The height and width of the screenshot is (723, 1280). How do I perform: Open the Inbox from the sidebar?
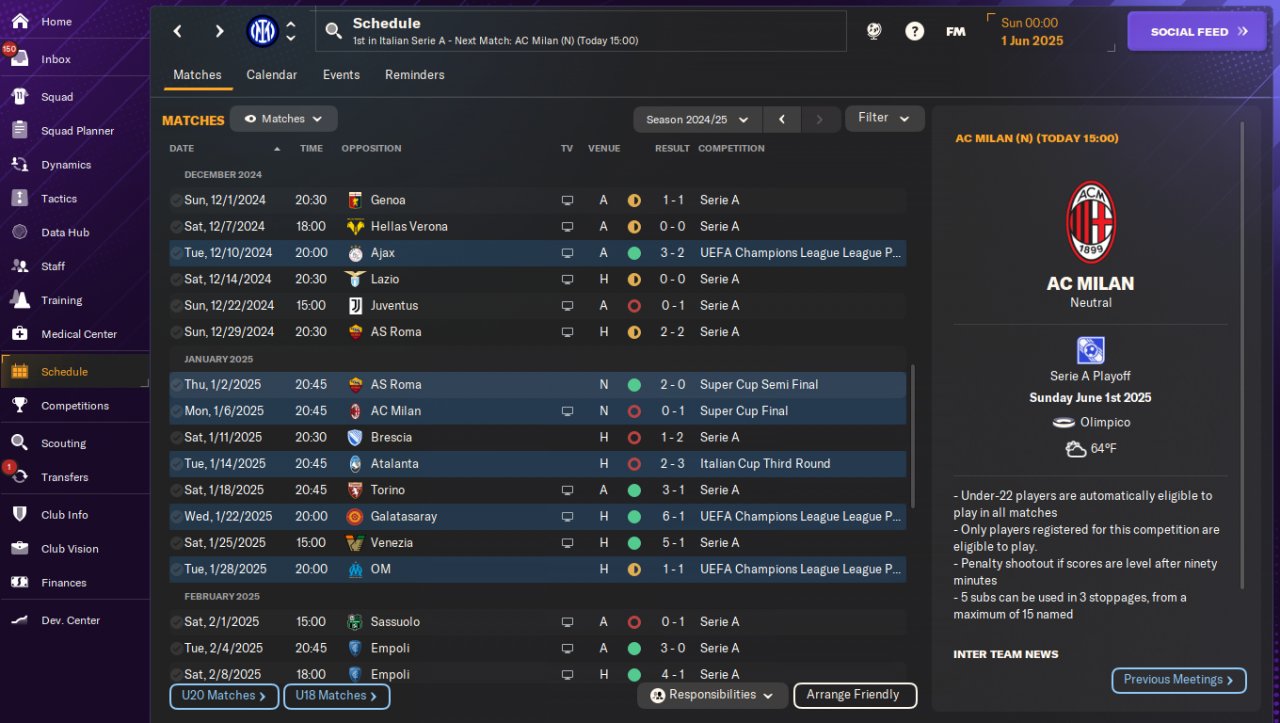tap(20, 58)
